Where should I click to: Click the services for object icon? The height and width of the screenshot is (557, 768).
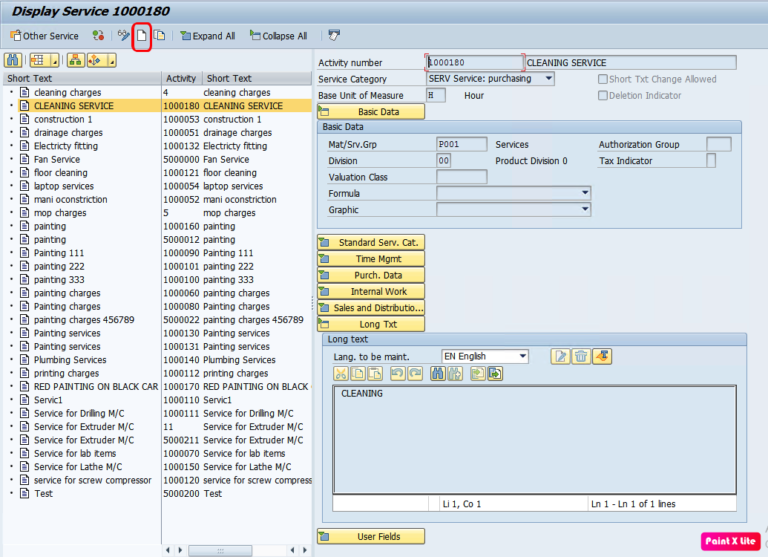coord(334,35)
